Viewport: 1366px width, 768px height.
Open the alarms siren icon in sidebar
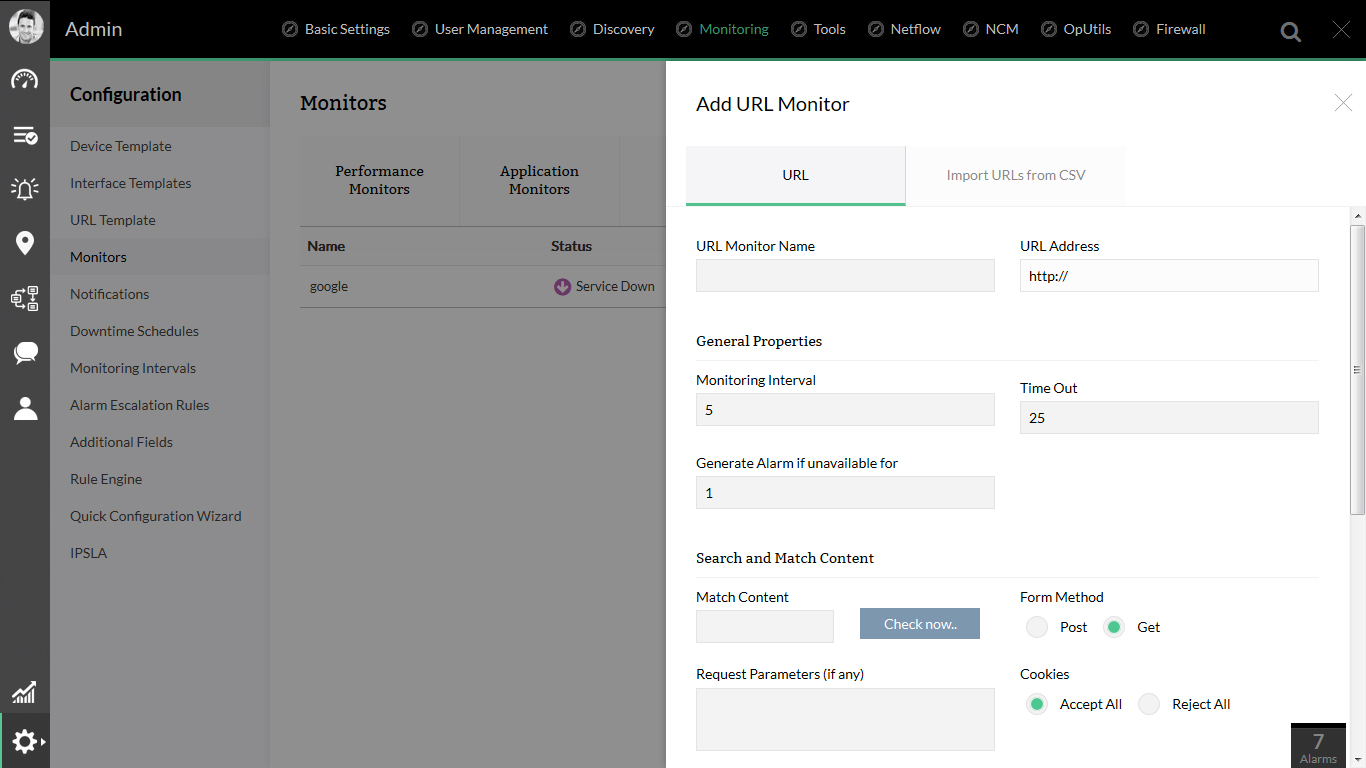click(x=25, y=189)
